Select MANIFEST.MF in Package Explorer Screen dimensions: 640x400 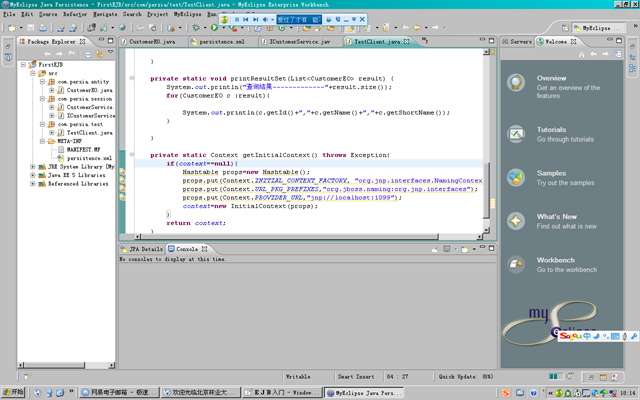coord(83,149)
